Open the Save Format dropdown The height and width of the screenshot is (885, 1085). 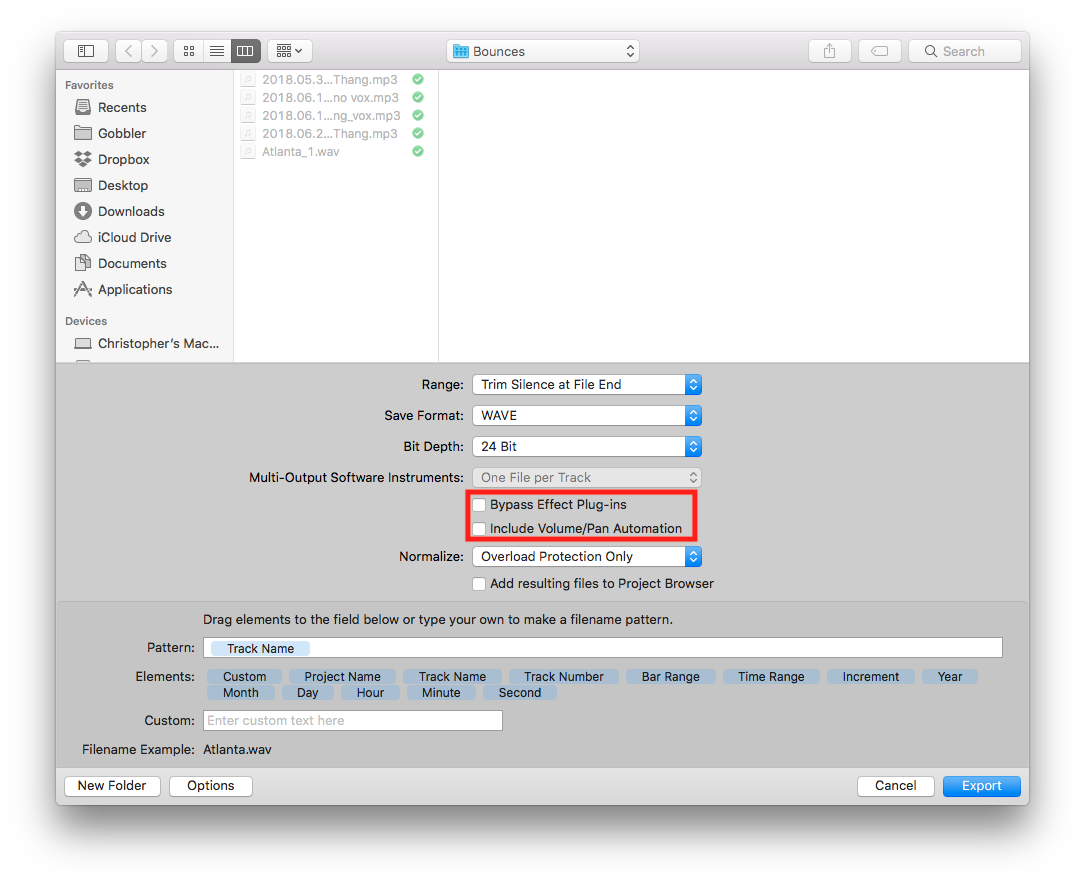pyautogui.click(x=587, y=416)
